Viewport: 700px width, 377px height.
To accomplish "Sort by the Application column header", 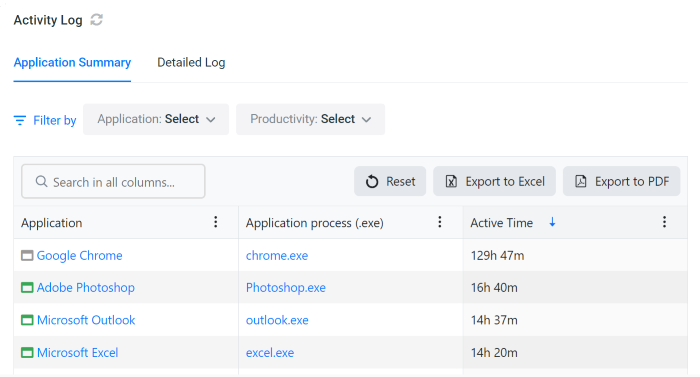I will tap(52, 223).
